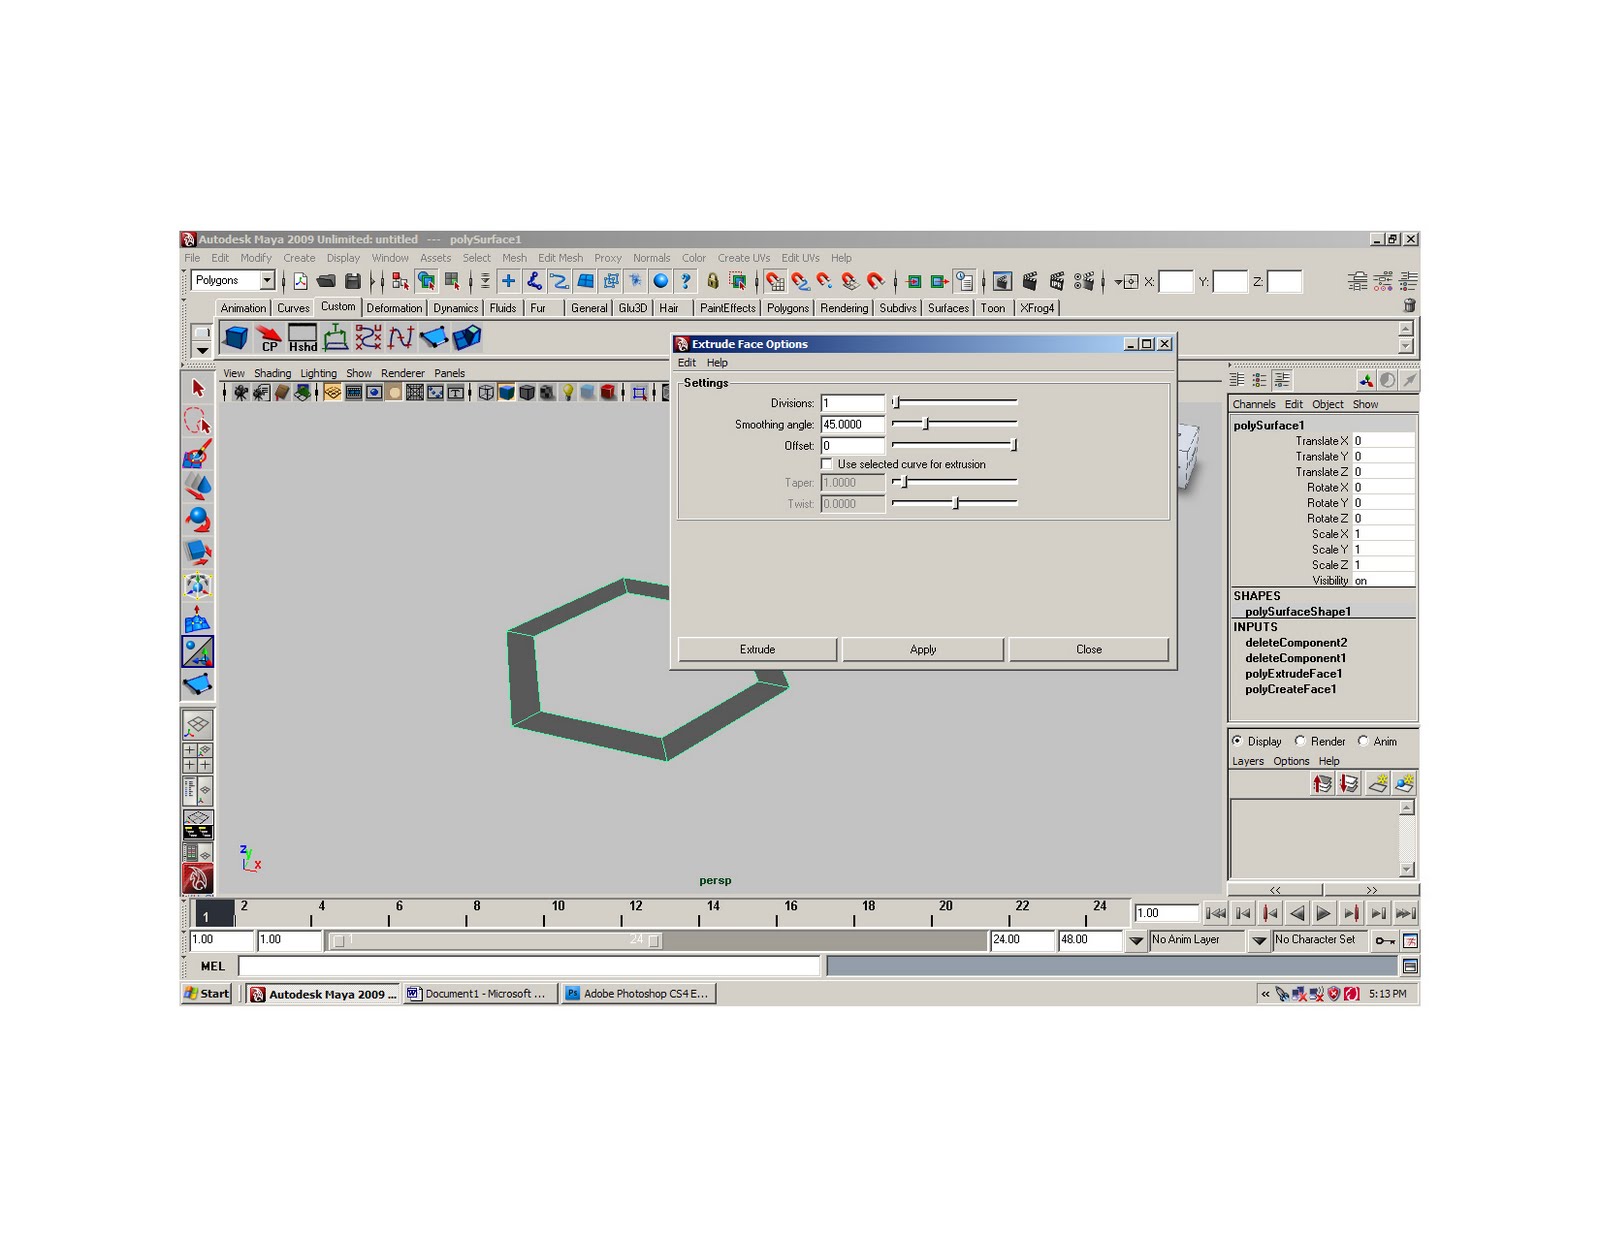
Task: Open the script editor icon beside MEL line
Action: click(1410, 966)
